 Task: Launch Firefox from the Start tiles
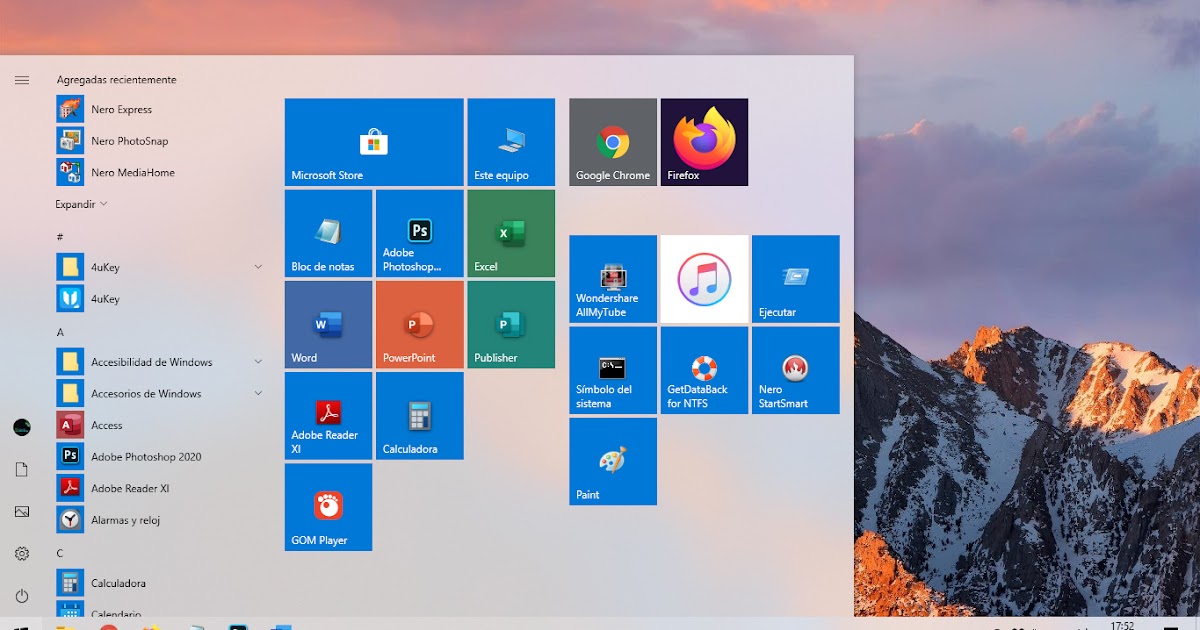704,141
